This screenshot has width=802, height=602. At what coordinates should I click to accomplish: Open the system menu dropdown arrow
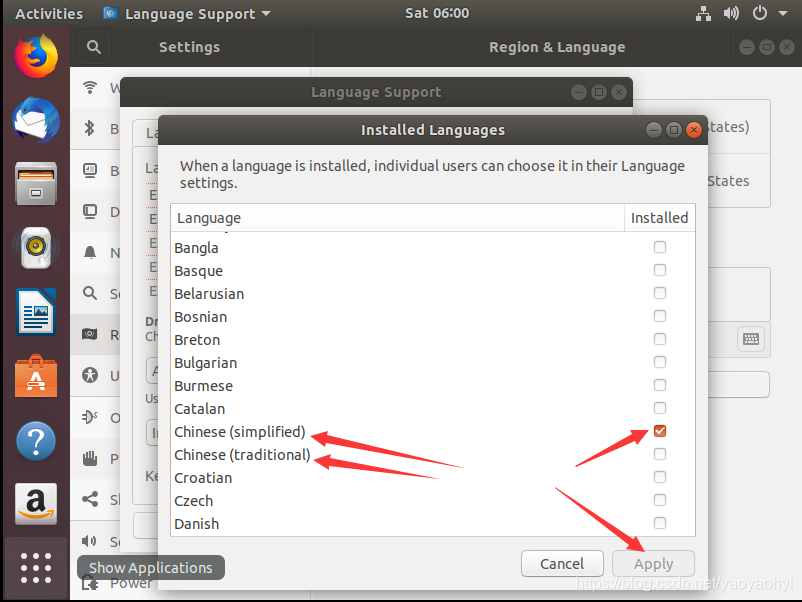tap(783, 13)
